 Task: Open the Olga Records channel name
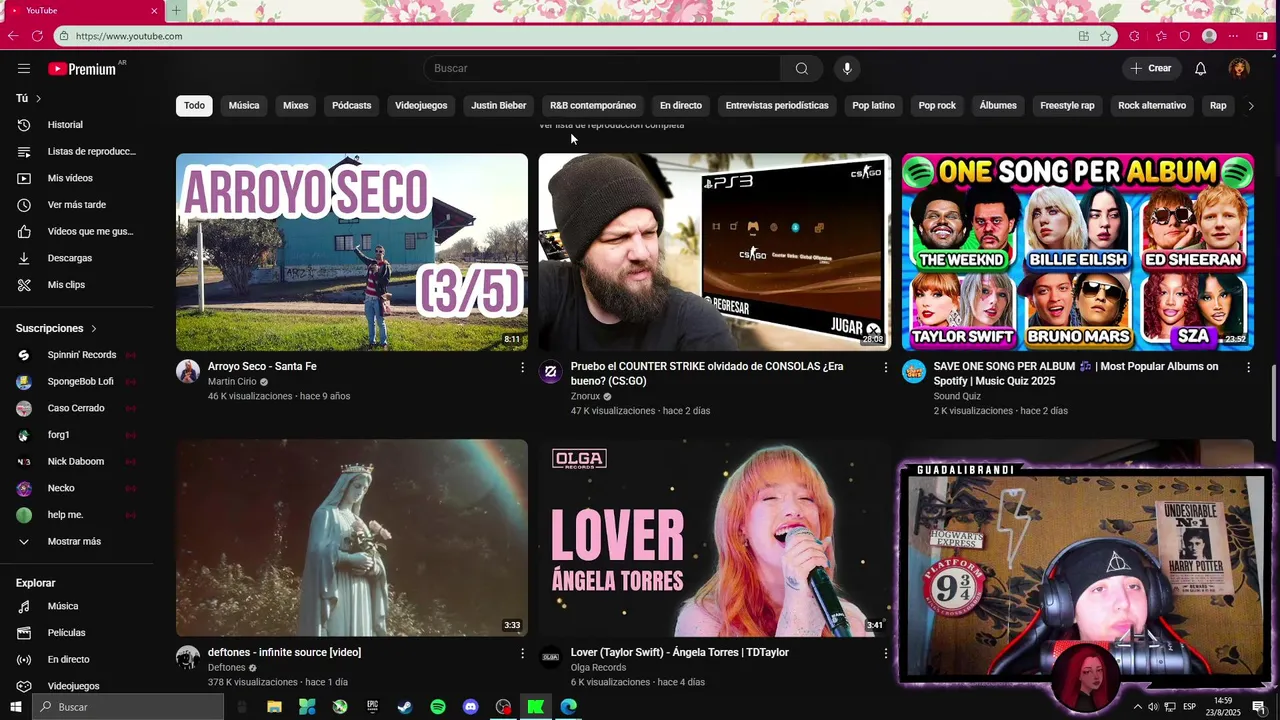[x=598, y=668]
